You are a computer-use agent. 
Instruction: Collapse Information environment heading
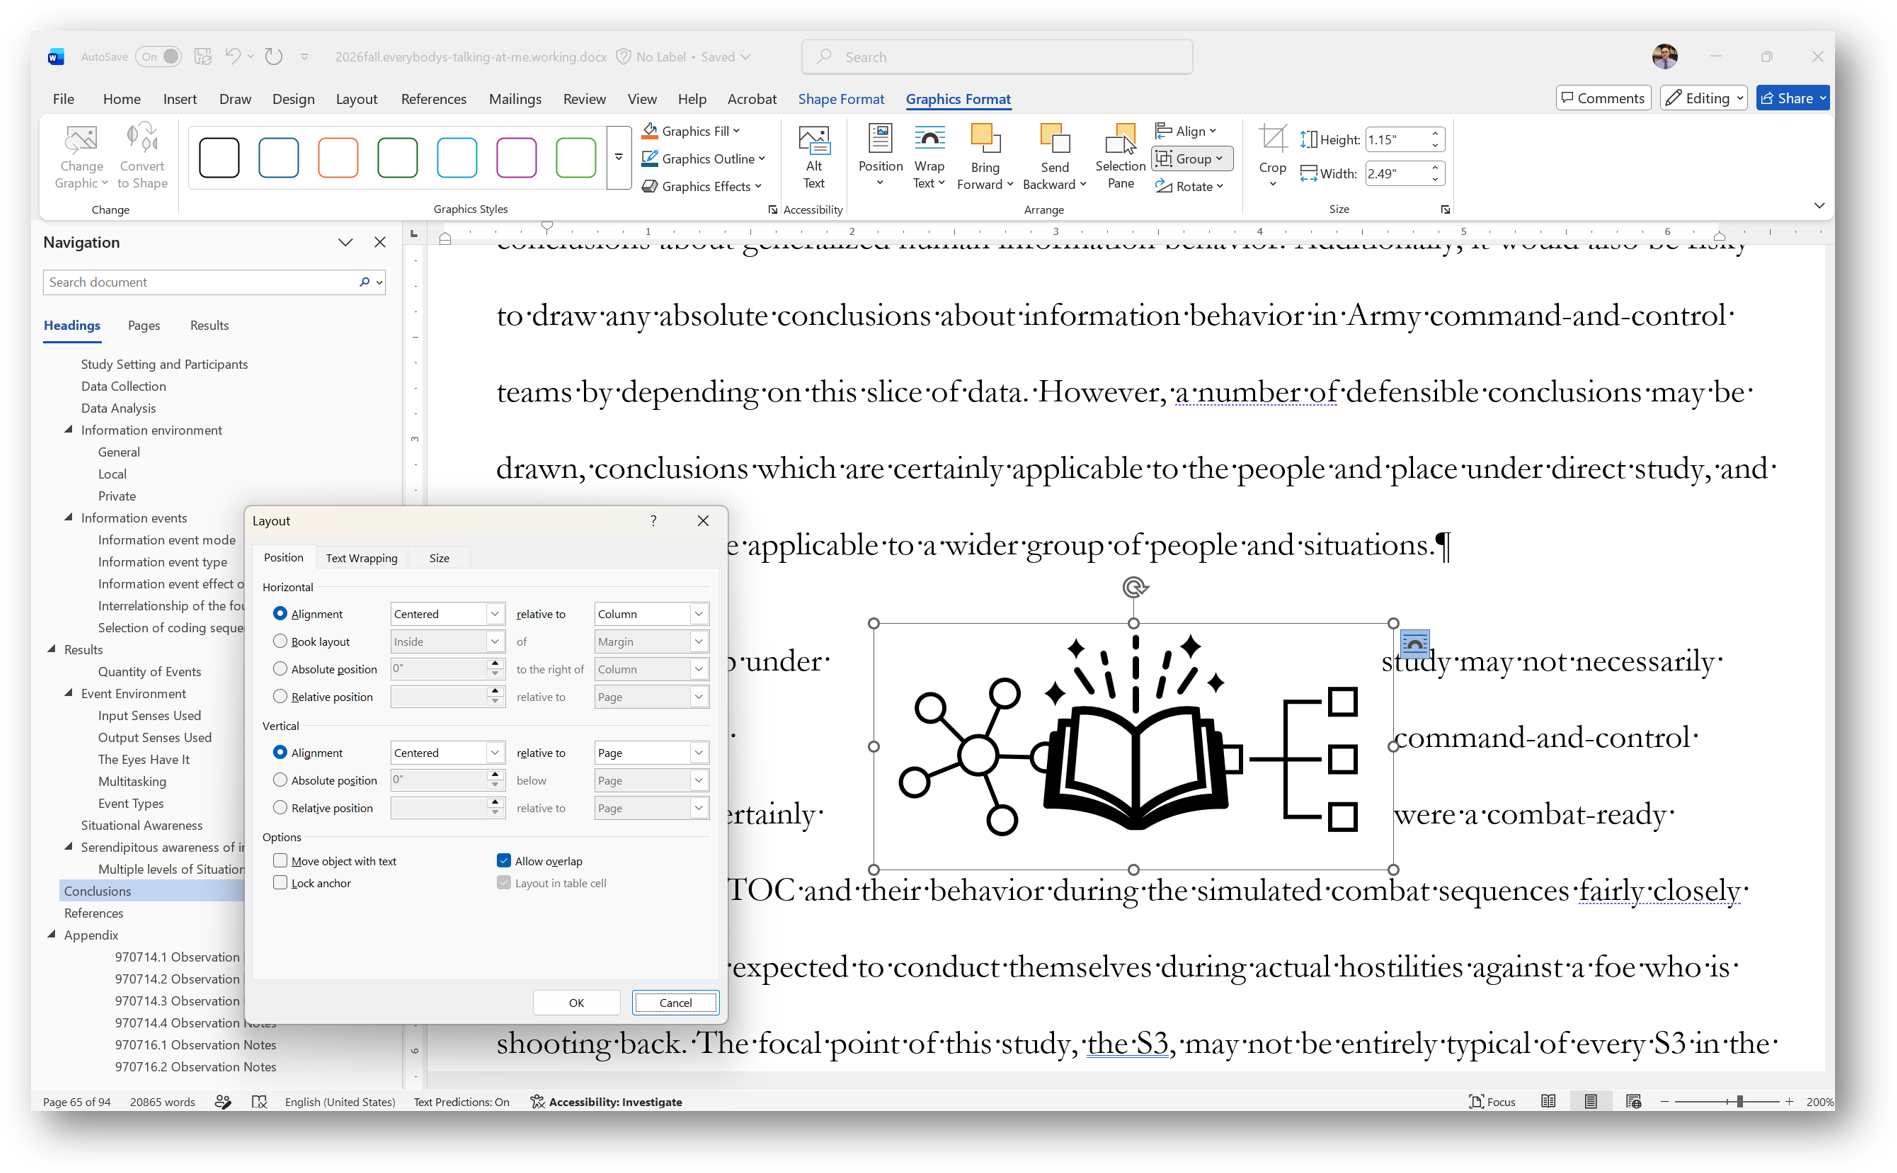[69, 430]
